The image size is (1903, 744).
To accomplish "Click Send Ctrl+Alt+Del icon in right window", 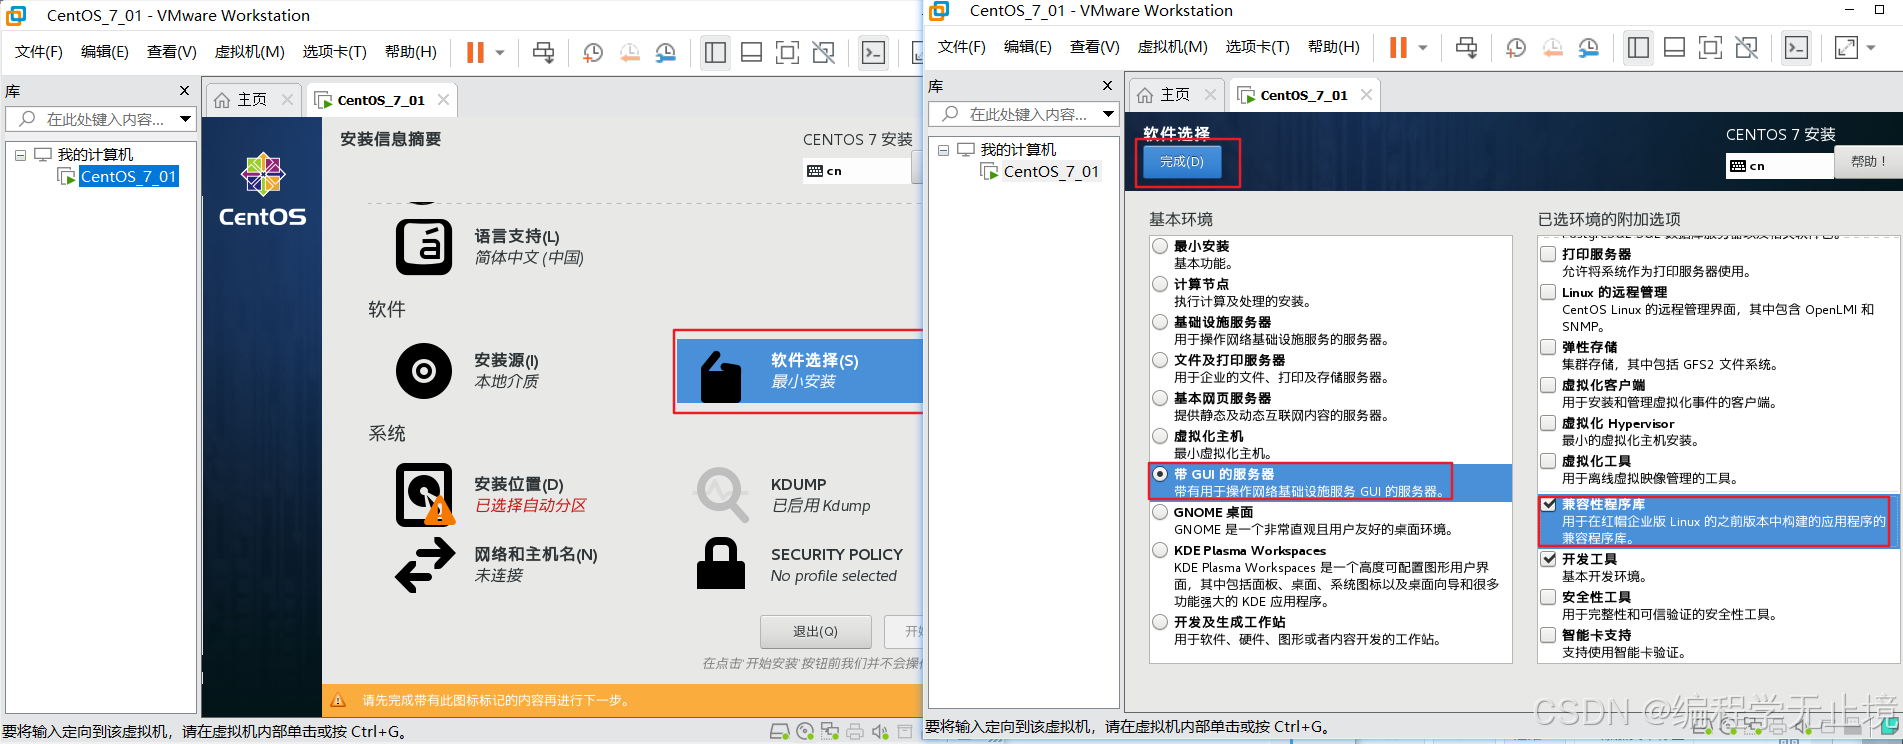I will point(1466,47).
